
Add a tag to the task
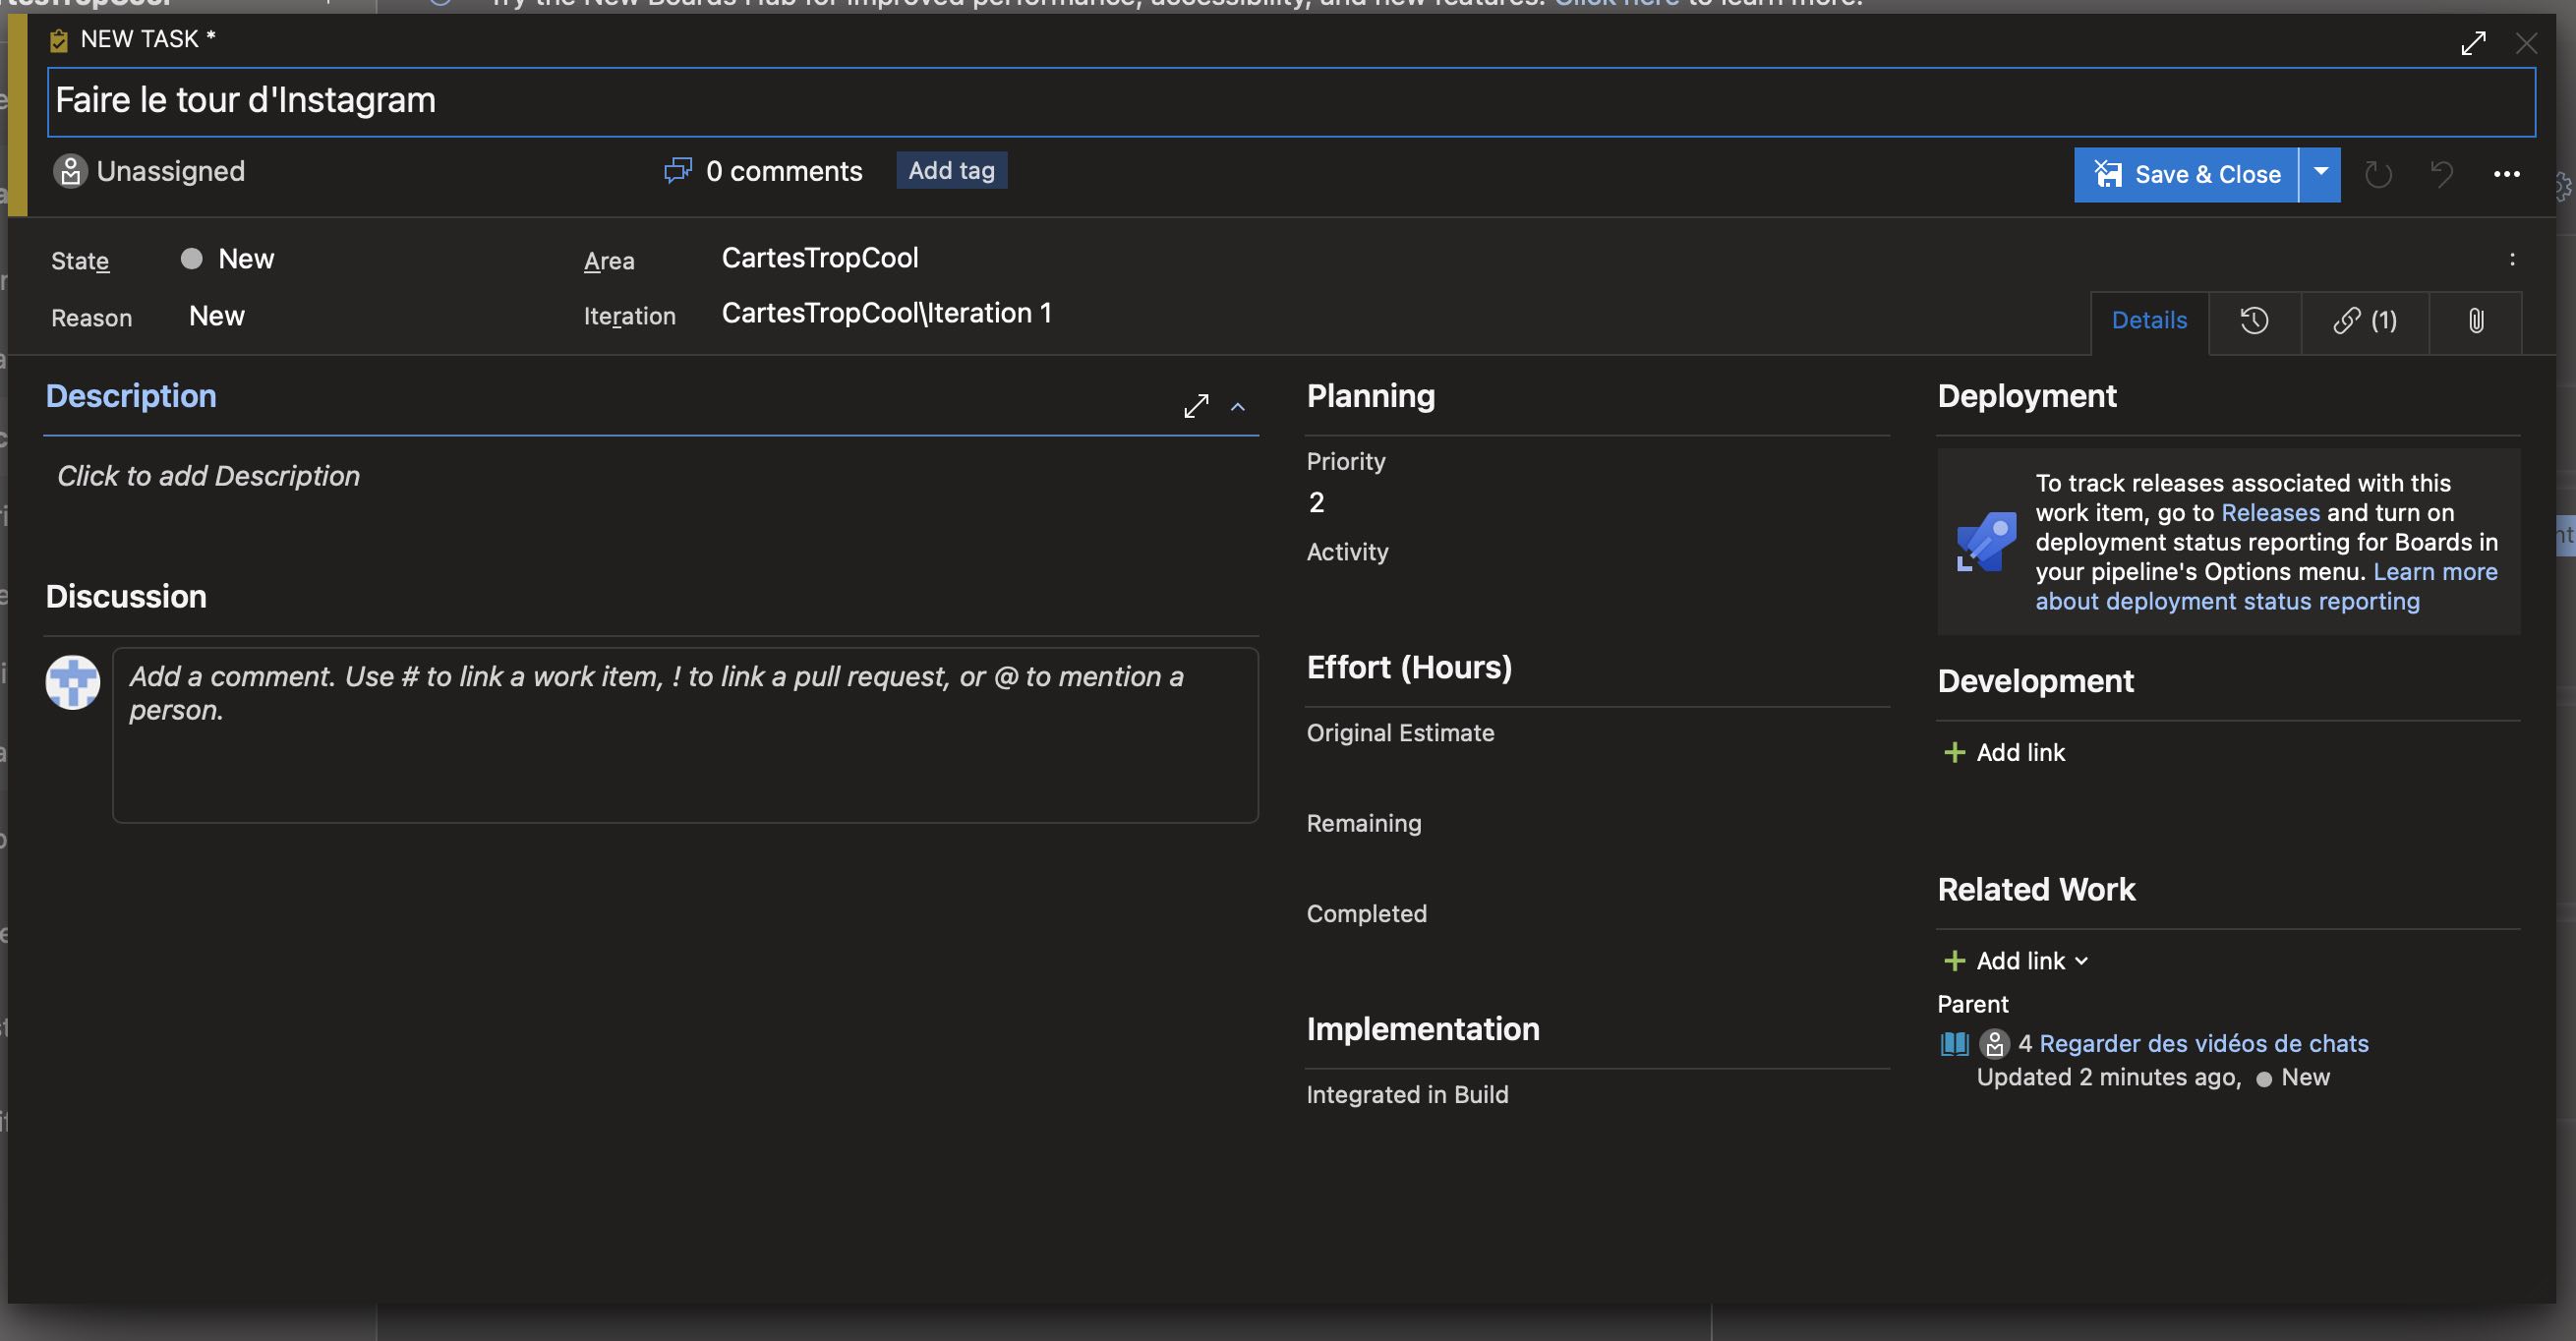(x=951, y=170)
